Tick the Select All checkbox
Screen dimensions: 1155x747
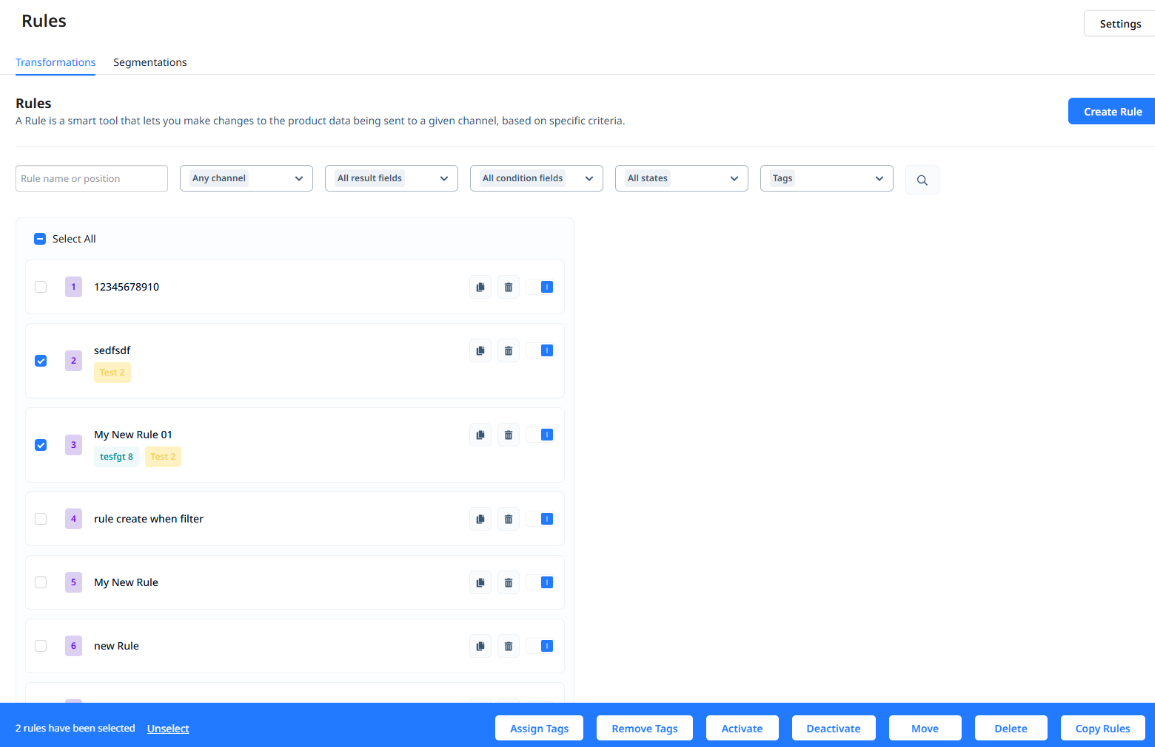pos(40,239)
